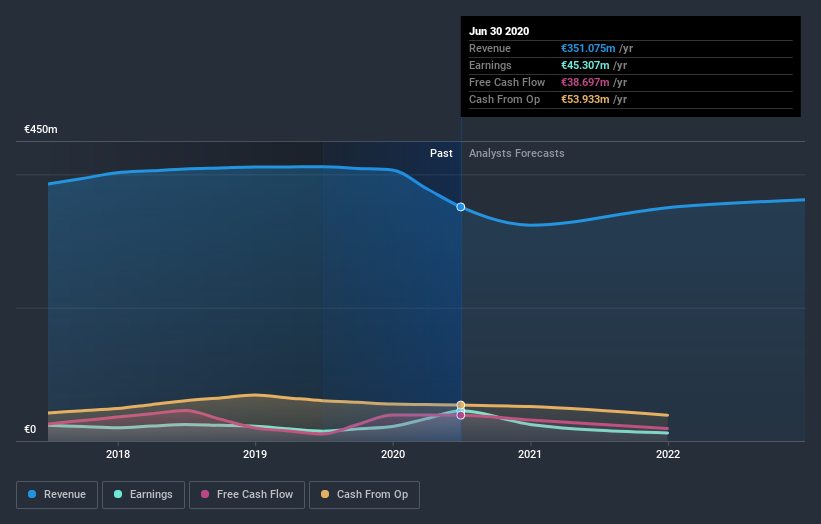Click the €351.075m revenue value

[588, 48]
